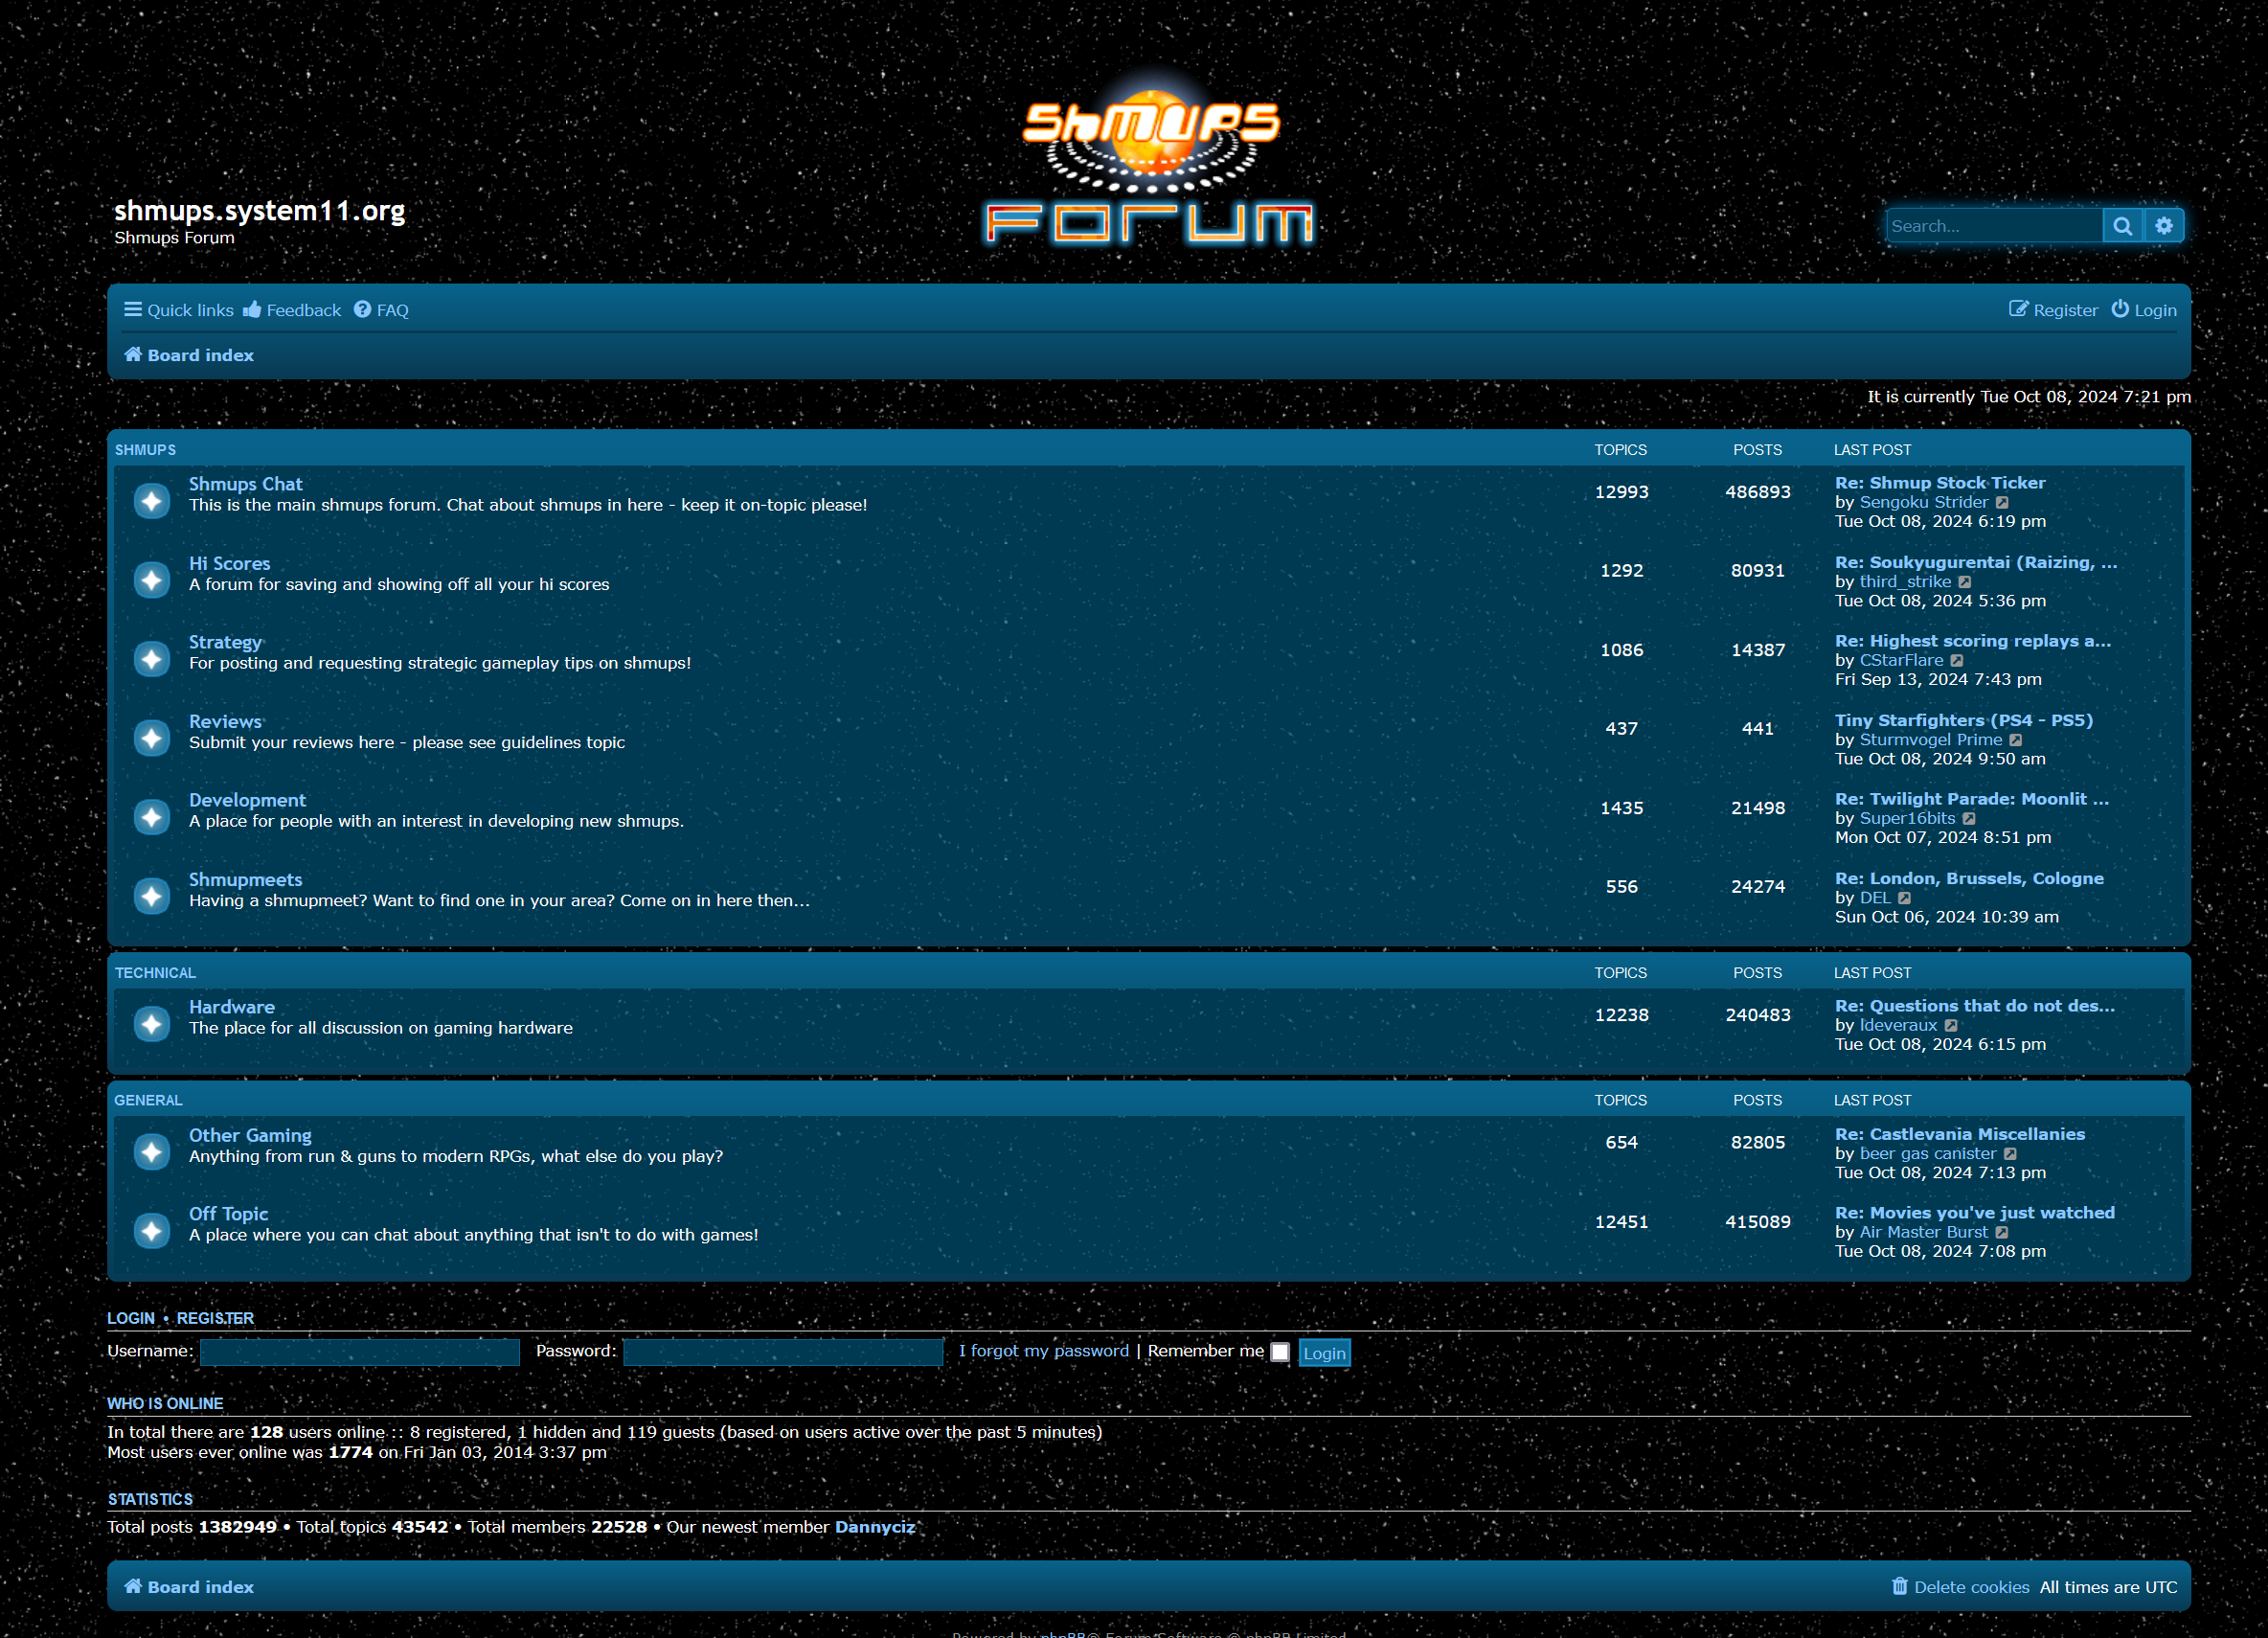Click I forgot my password link
Screen dimensions: 2268x1638
tap(1044, 1351)
